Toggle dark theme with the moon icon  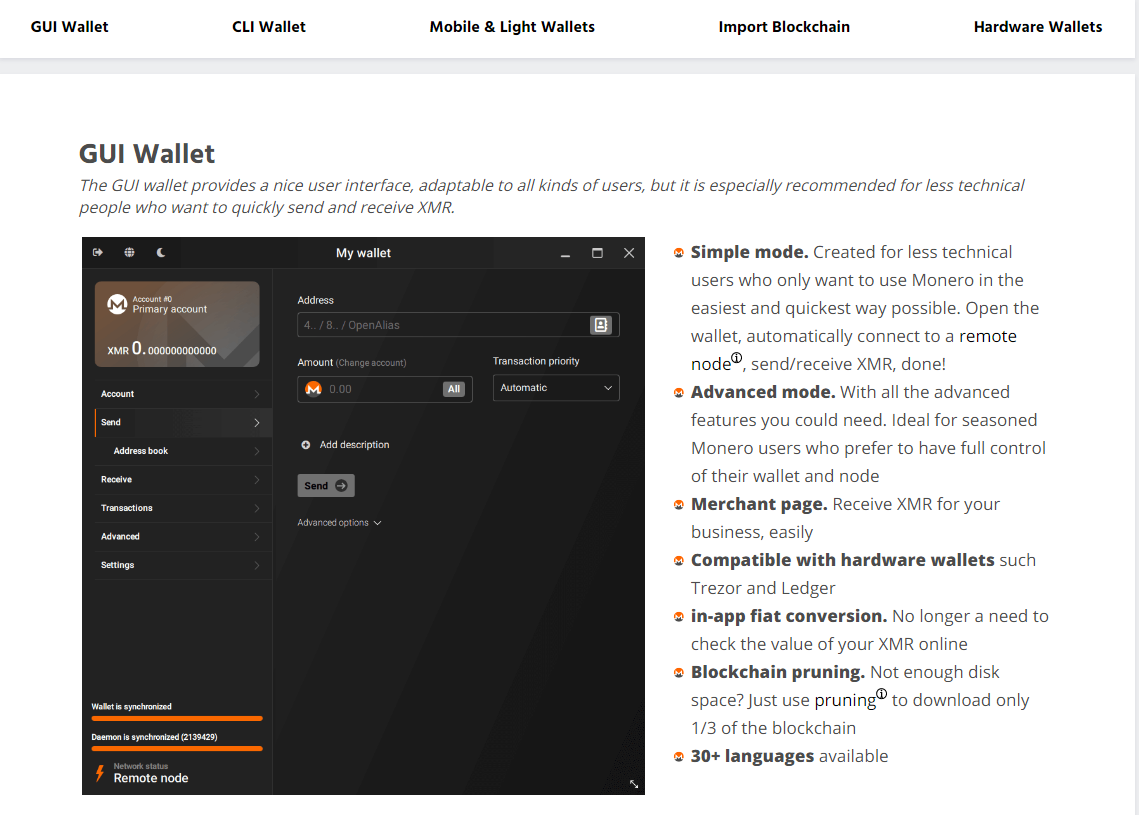click(161, 252)
